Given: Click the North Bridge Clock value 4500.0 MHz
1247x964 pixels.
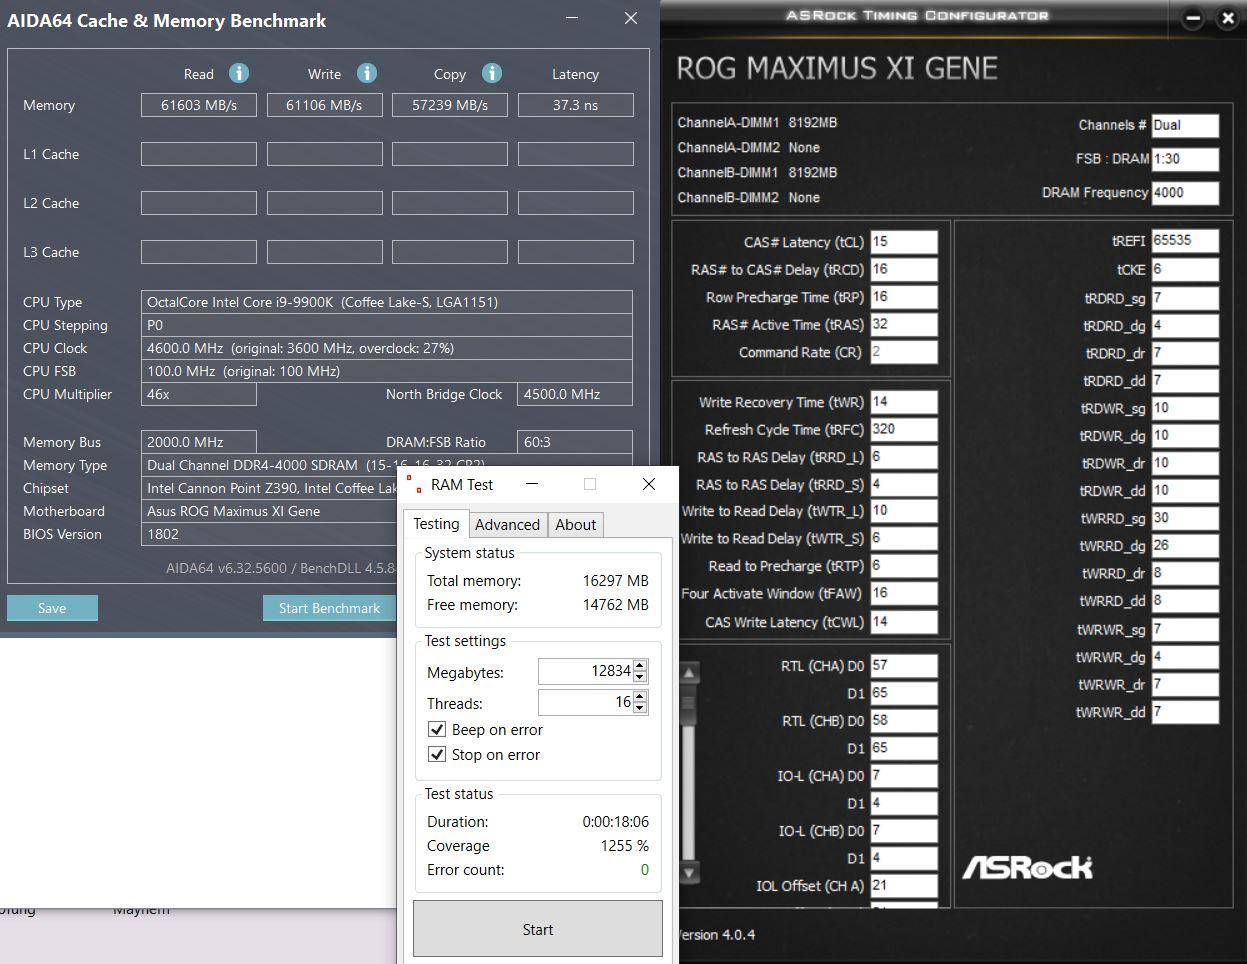Looking at the screenshot, I should pos(575,394).
